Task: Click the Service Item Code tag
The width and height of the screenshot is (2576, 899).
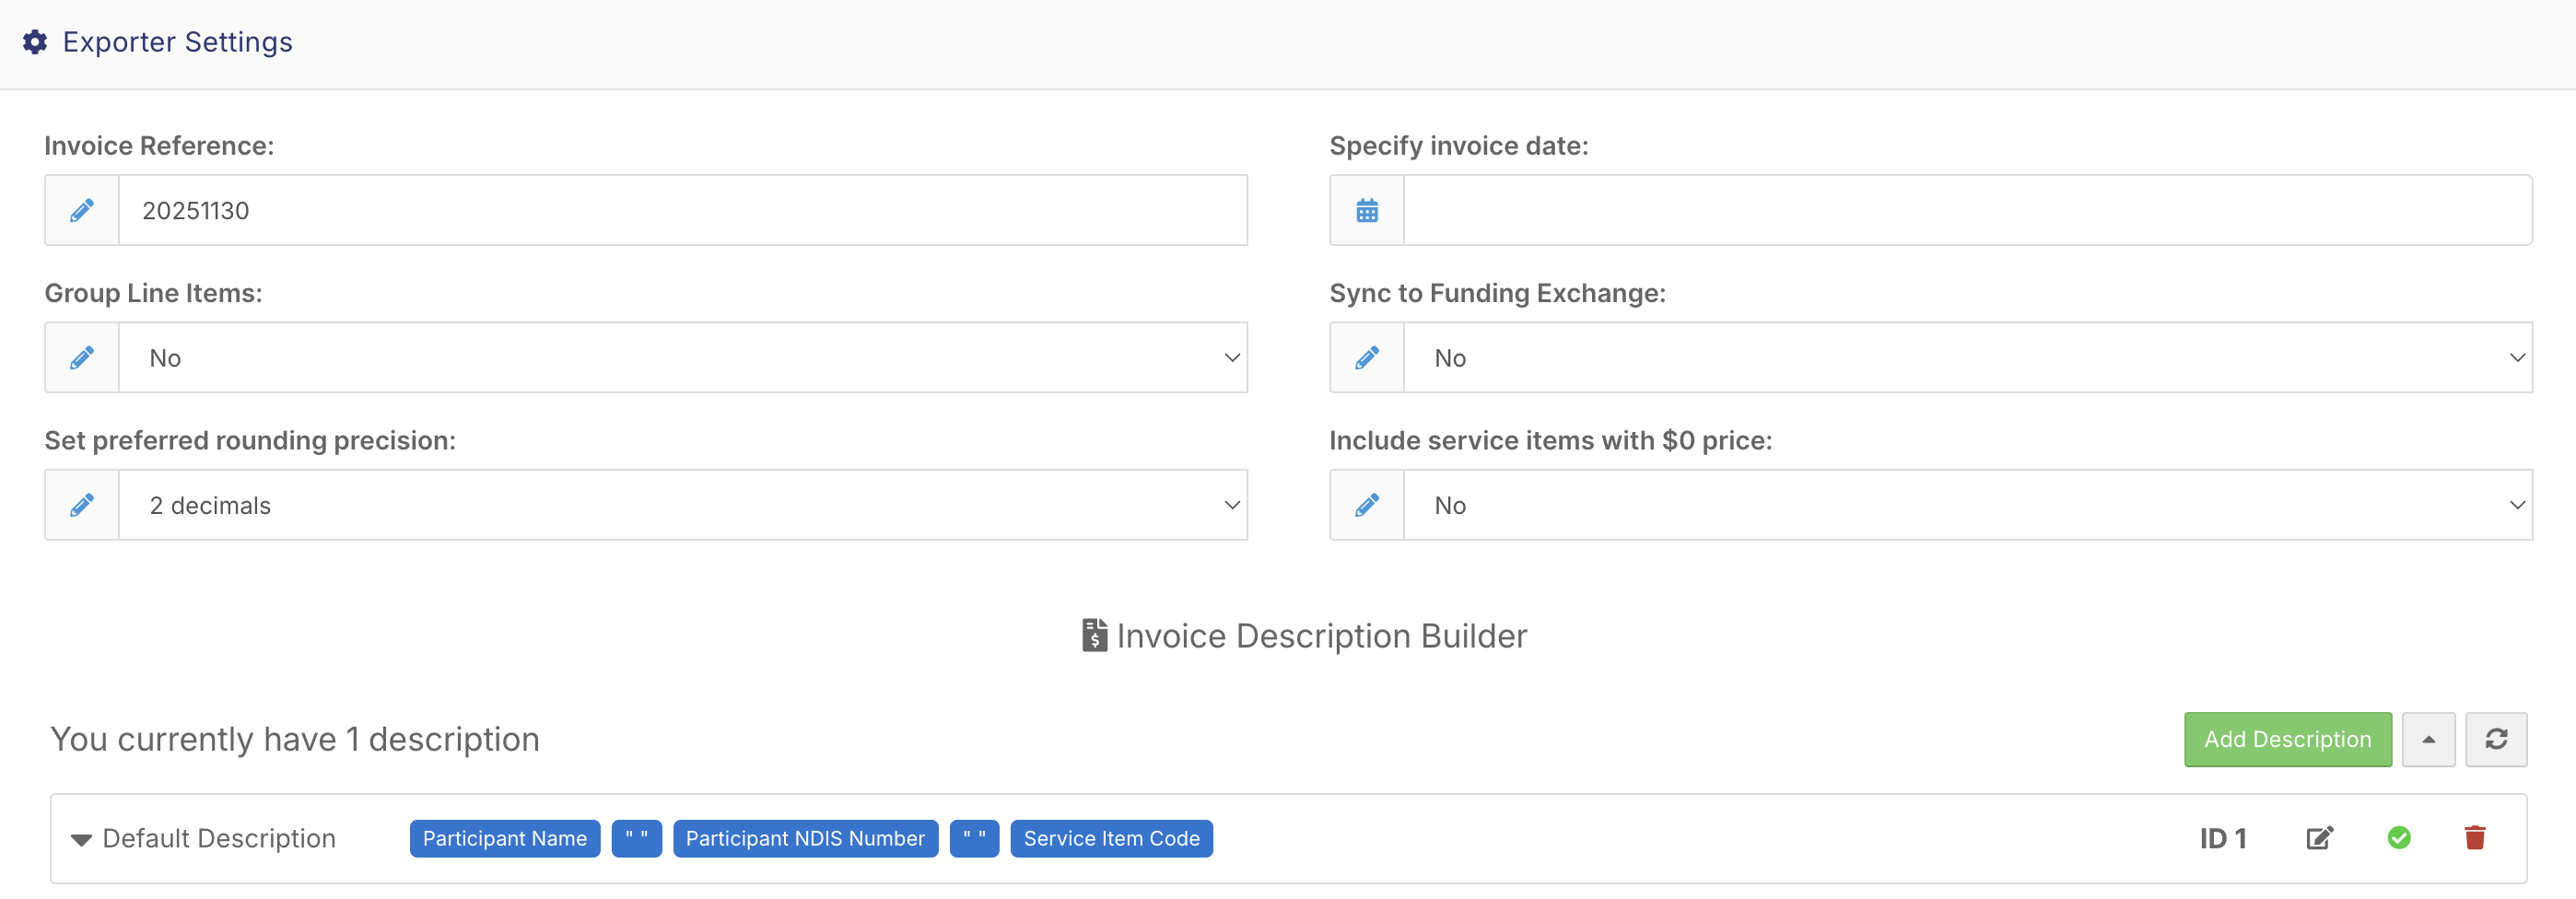Action: click(x=1111, y=838)
